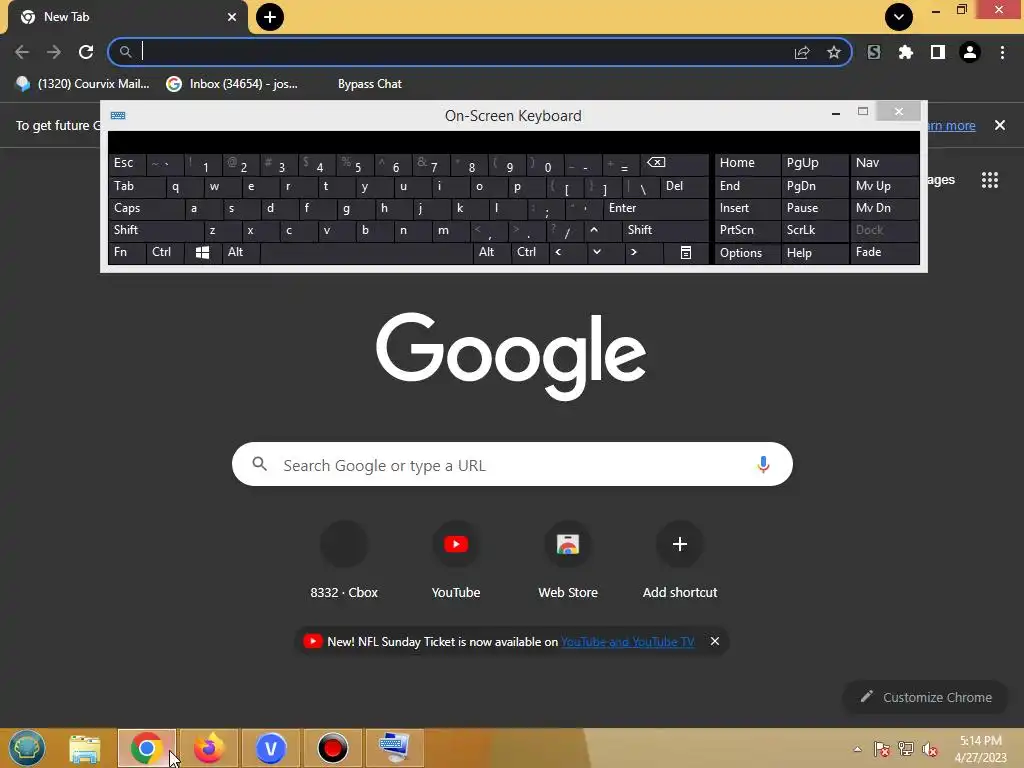Click the Esc key on on-screen keyboard
Image resolution: width=1024 pixels, height=768 pixels.
point(127,163)
